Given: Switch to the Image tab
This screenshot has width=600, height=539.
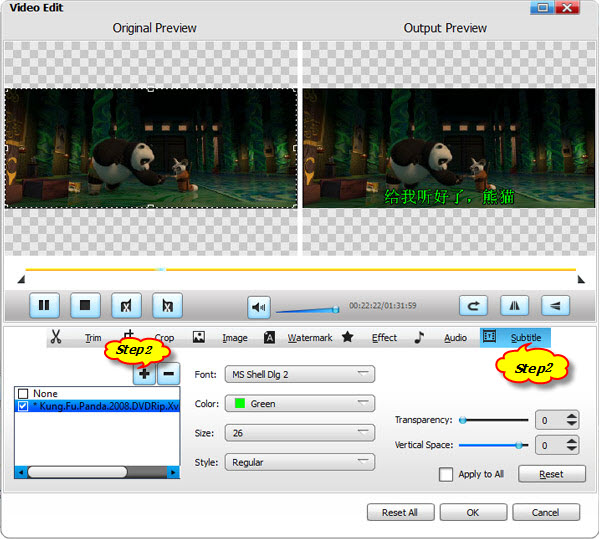Looking at the screenshot, I should click(235, 338).
